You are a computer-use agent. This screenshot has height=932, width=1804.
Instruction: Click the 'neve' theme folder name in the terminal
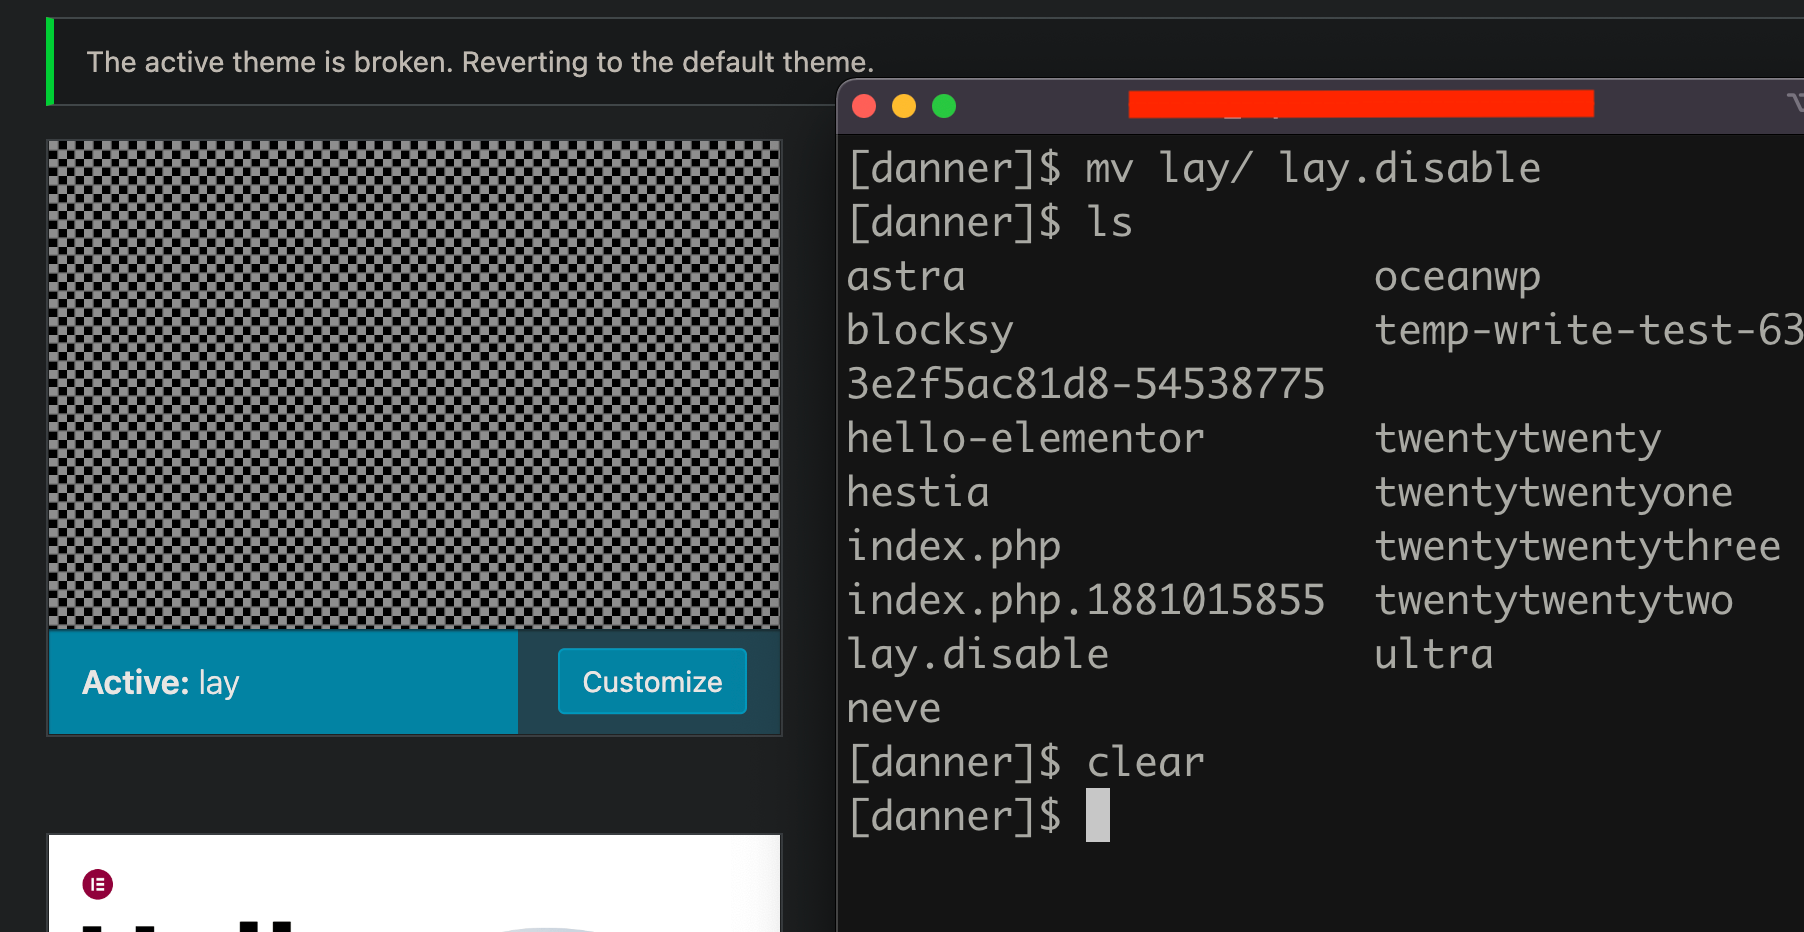pos(894,707)
